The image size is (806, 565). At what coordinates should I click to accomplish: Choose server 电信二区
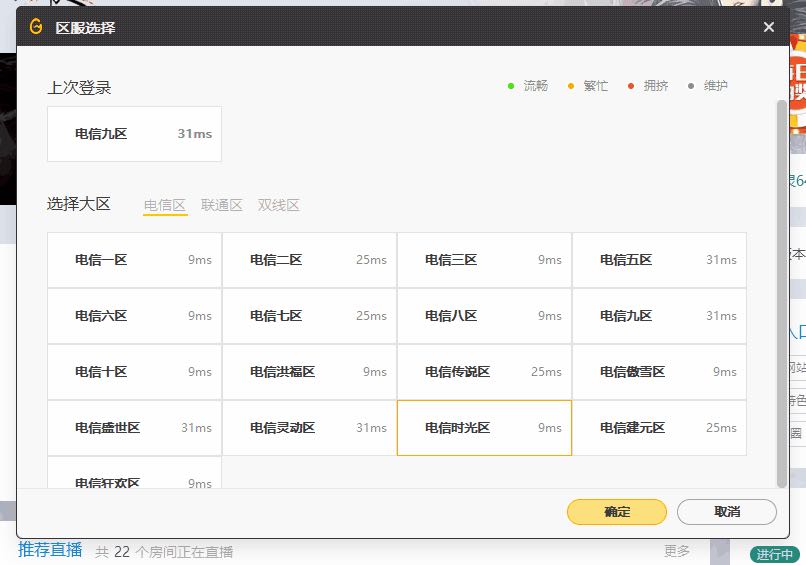(x=309, y=260)
